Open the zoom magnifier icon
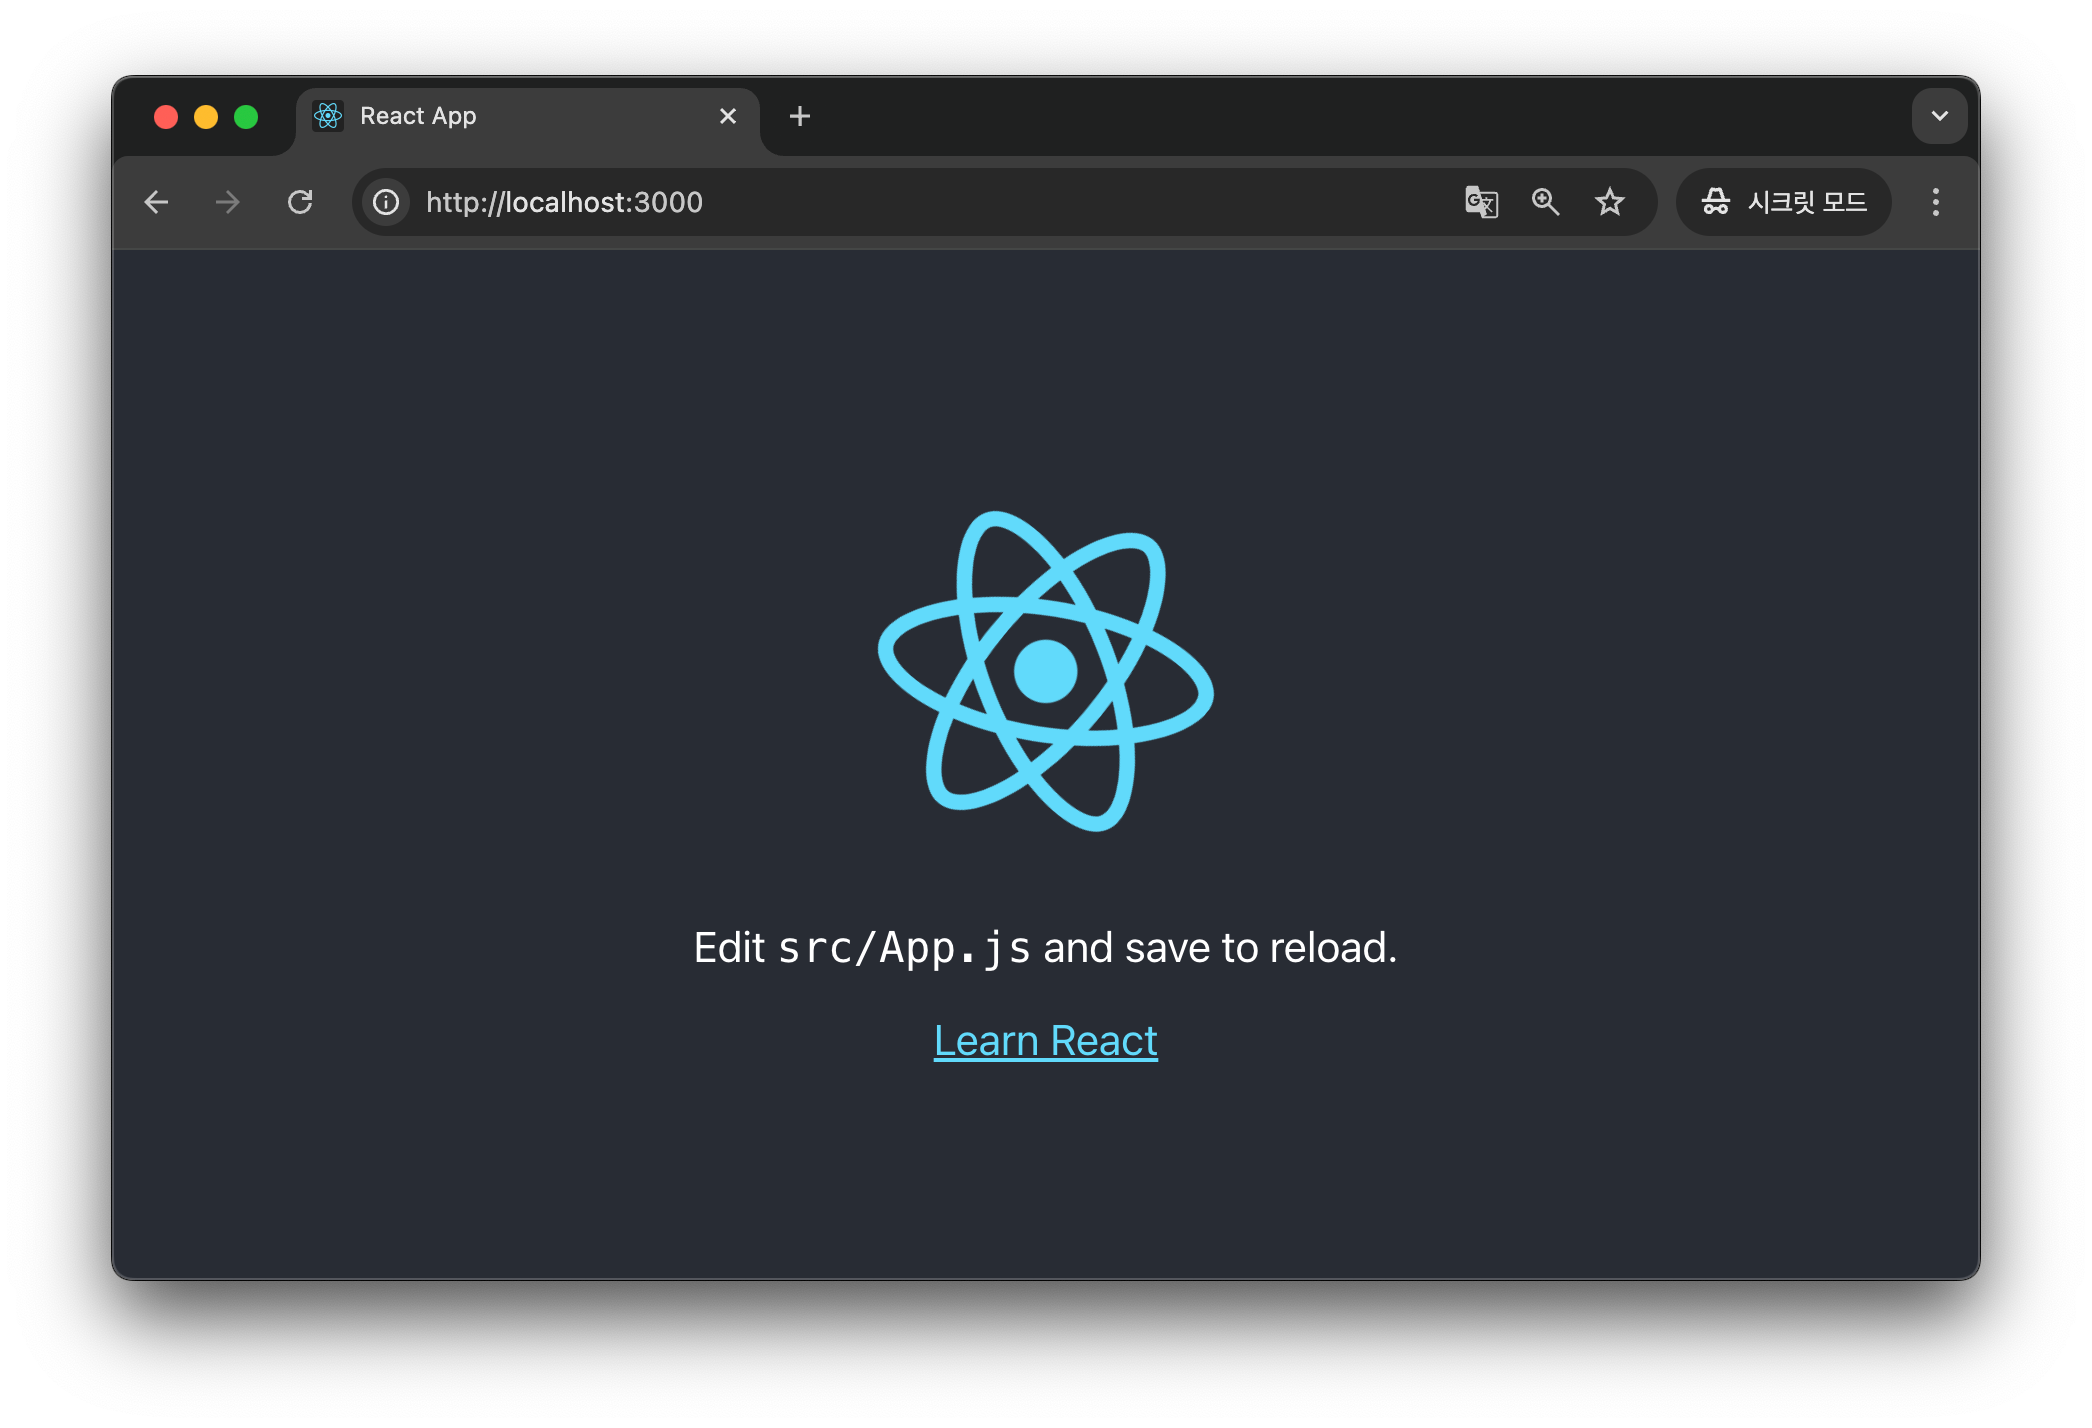Viewport: 2092px width, 1428px height. point(1545,202)
